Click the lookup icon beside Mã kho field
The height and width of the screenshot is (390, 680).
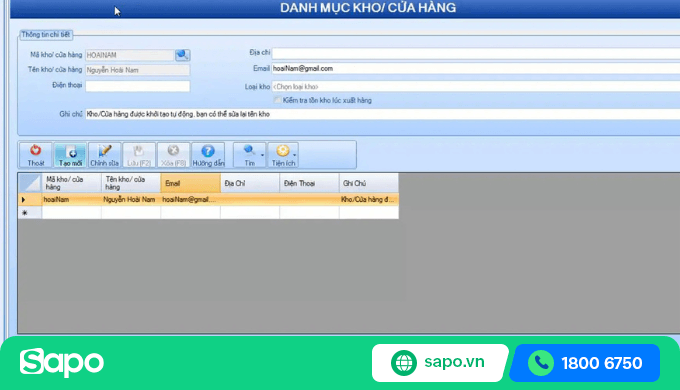point(183,55)
